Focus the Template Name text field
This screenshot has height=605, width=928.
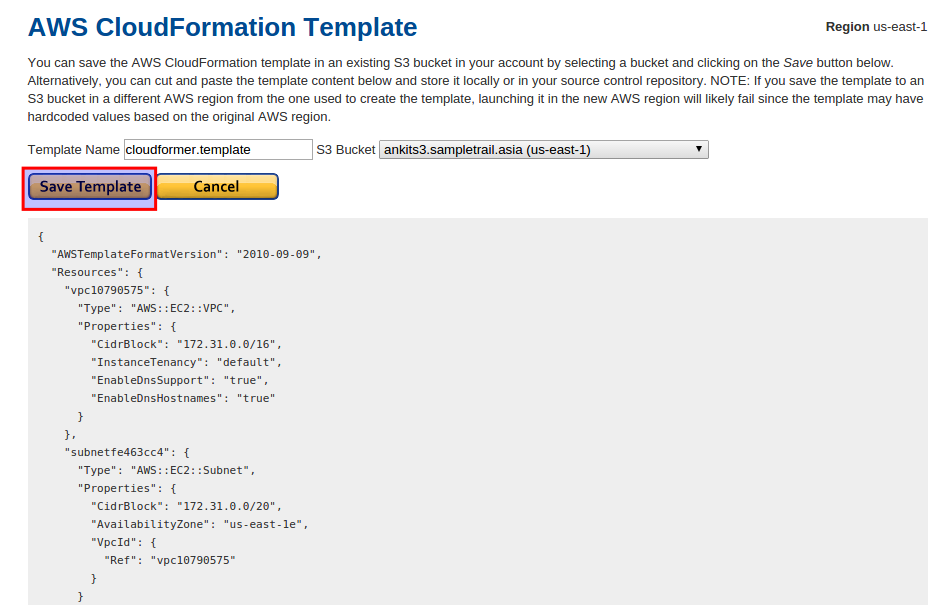point(218,150)
